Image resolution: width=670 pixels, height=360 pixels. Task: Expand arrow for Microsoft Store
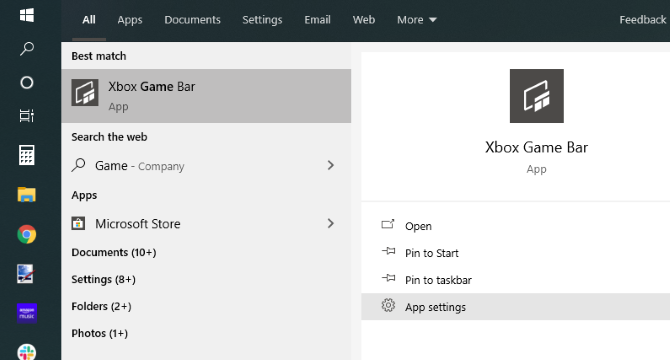click(331, 223)
